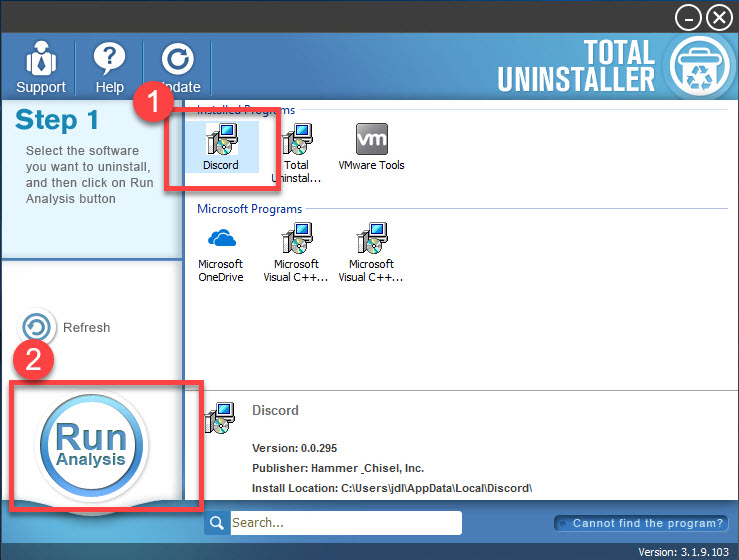Viewport: 739px width, 560px height.
Task: Select Microsoft OneDrive program icon
Action: (x=221, y=254)
